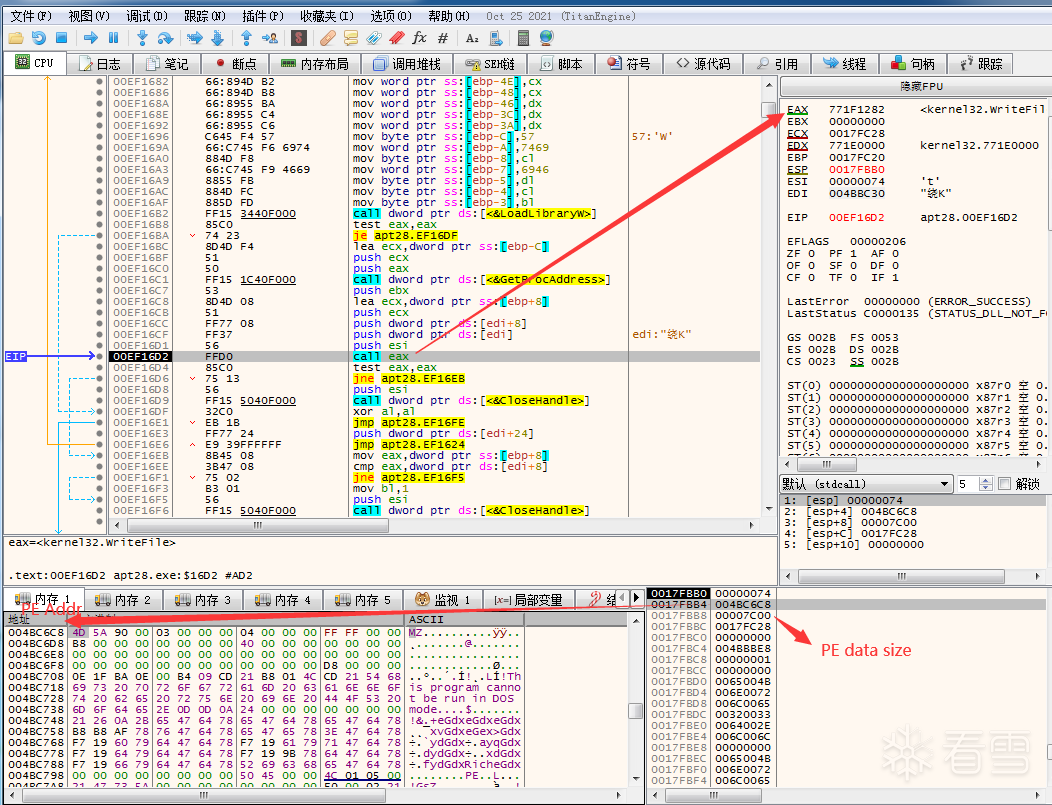The width and height of the screenshot is (1052, 805).
Task: Toggle breakpoint dot at address 00EF16B2
Action: point(99,213)
